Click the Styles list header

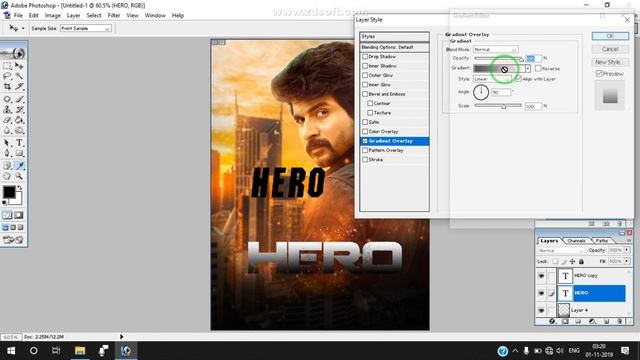tap(394, 36)
